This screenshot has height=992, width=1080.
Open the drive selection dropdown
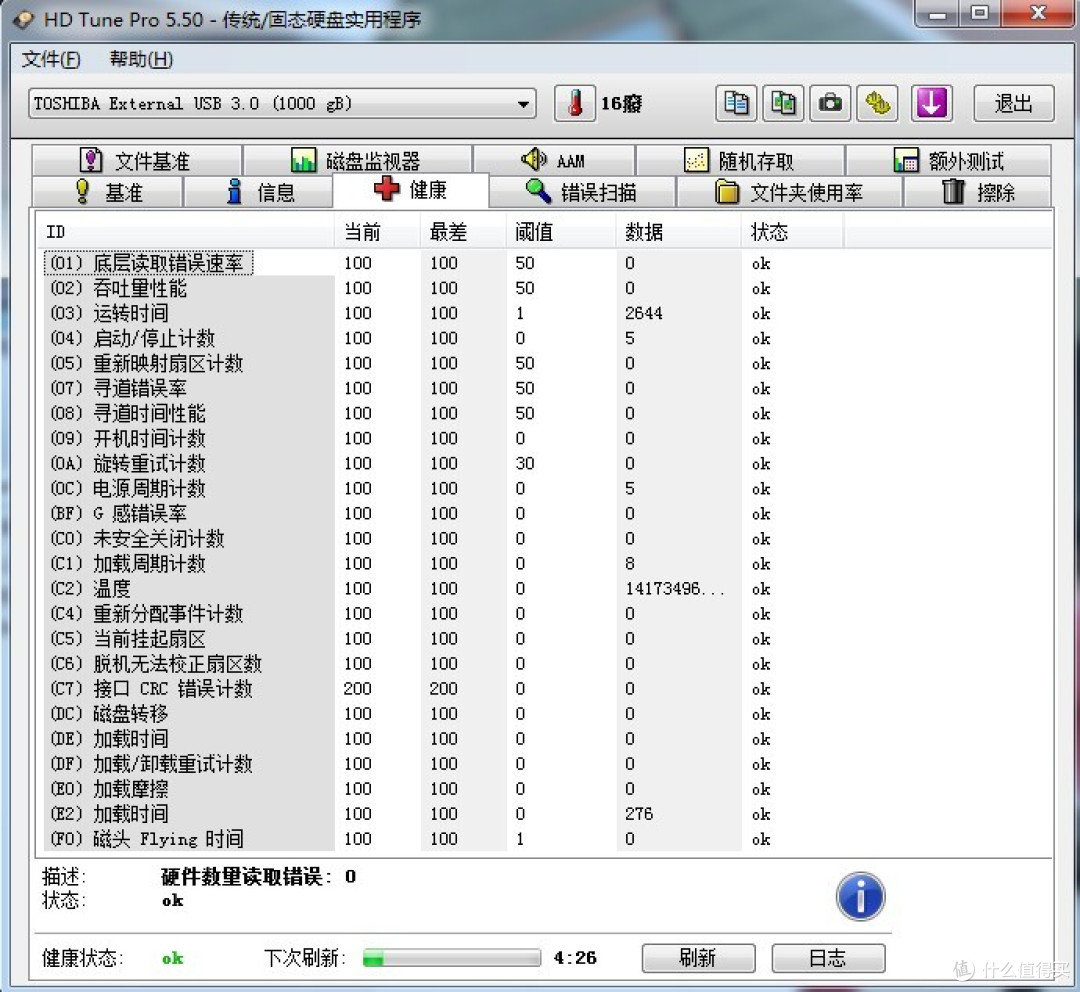282,104
